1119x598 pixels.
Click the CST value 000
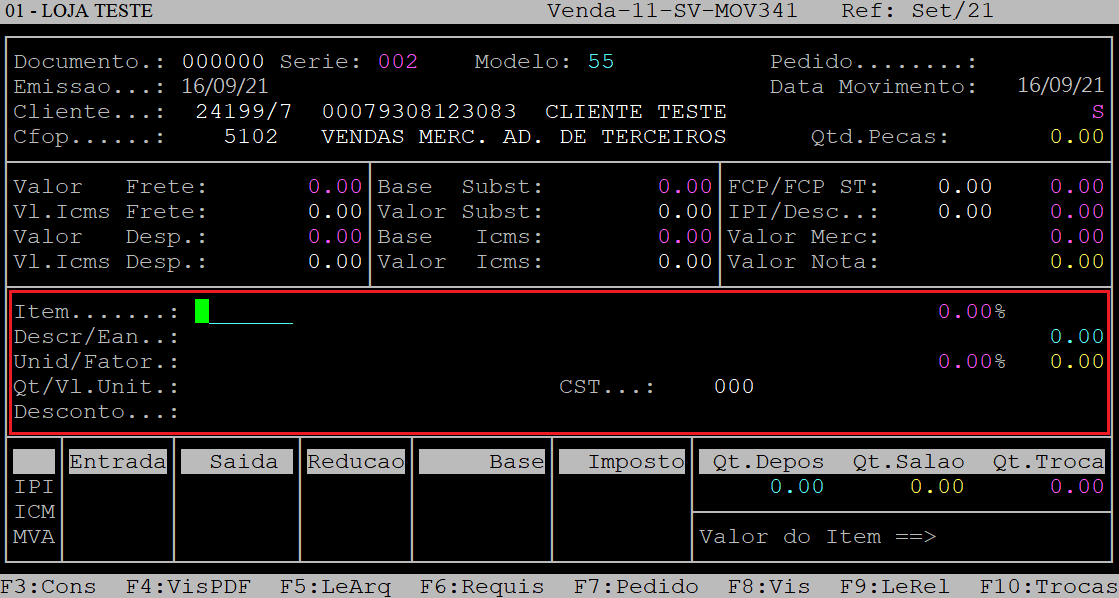pyautogui.click(x=733, y=387)
